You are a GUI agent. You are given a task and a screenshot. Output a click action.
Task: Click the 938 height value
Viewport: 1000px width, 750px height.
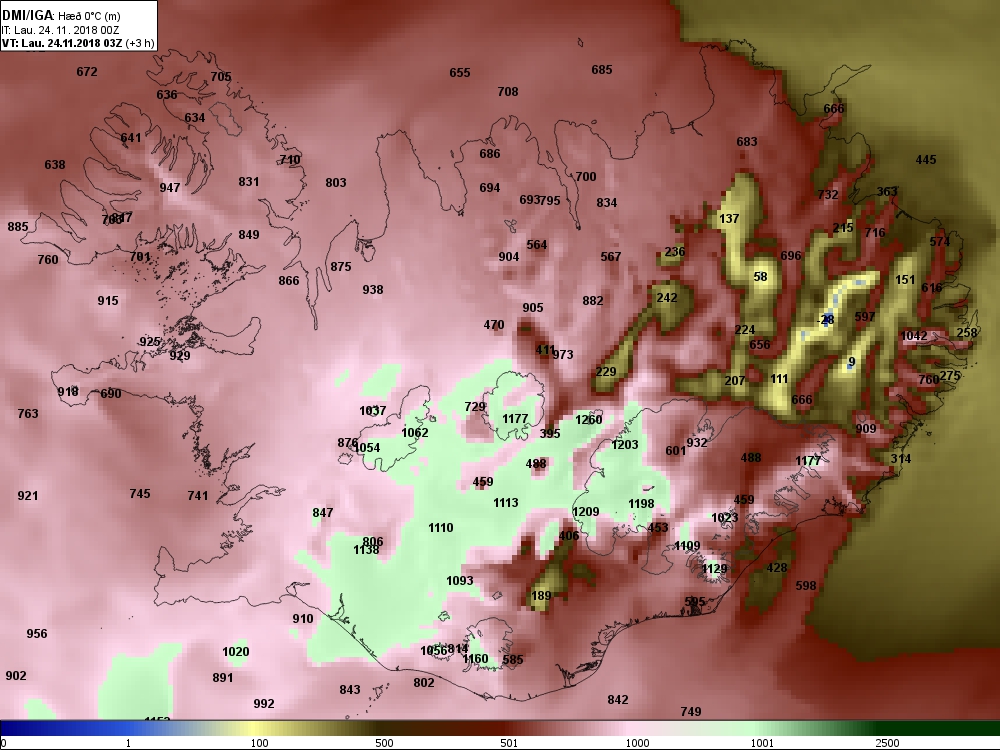click(372, 290)
